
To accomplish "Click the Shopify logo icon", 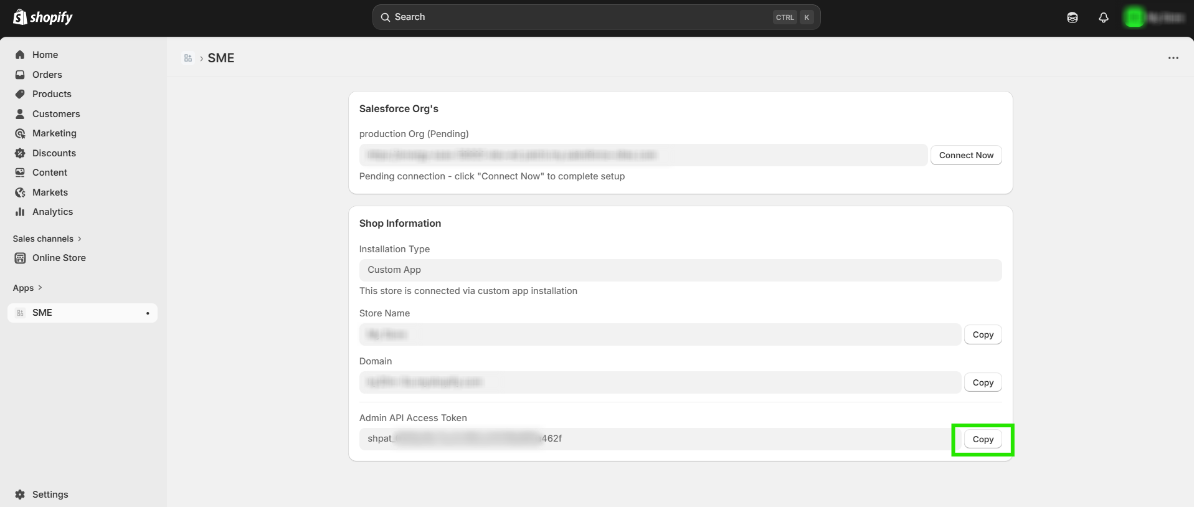I will 20,17.
